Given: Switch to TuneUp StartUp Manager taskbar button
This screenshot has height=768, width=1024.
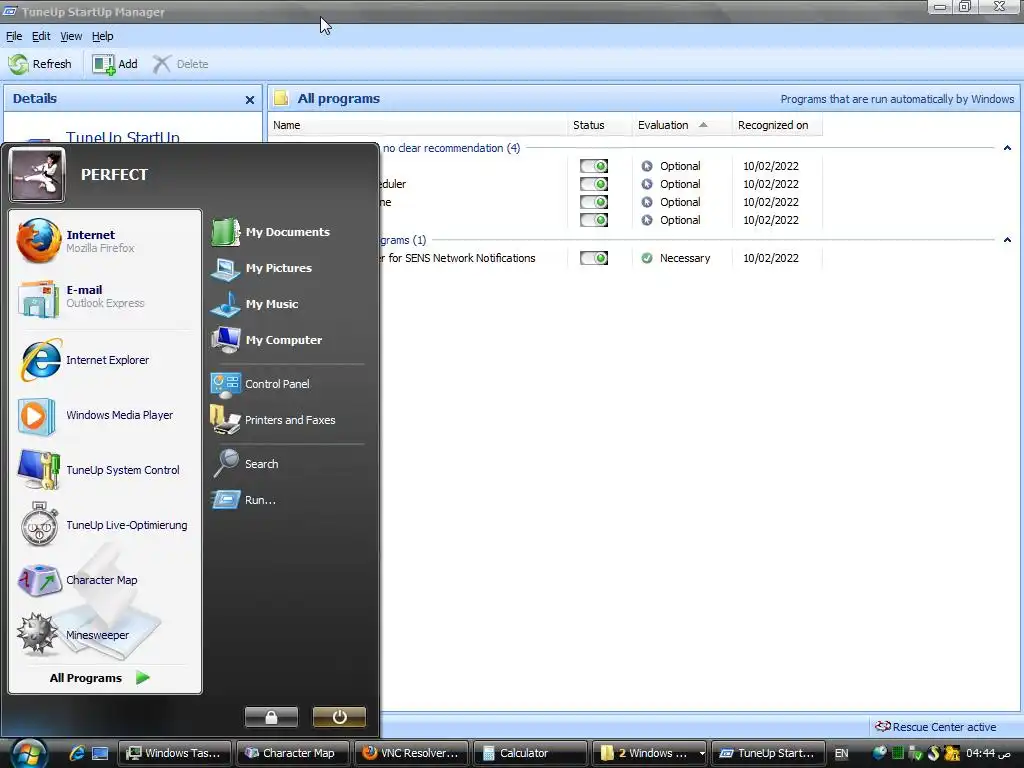Looking at the screenshot, I should coord(767,753).
